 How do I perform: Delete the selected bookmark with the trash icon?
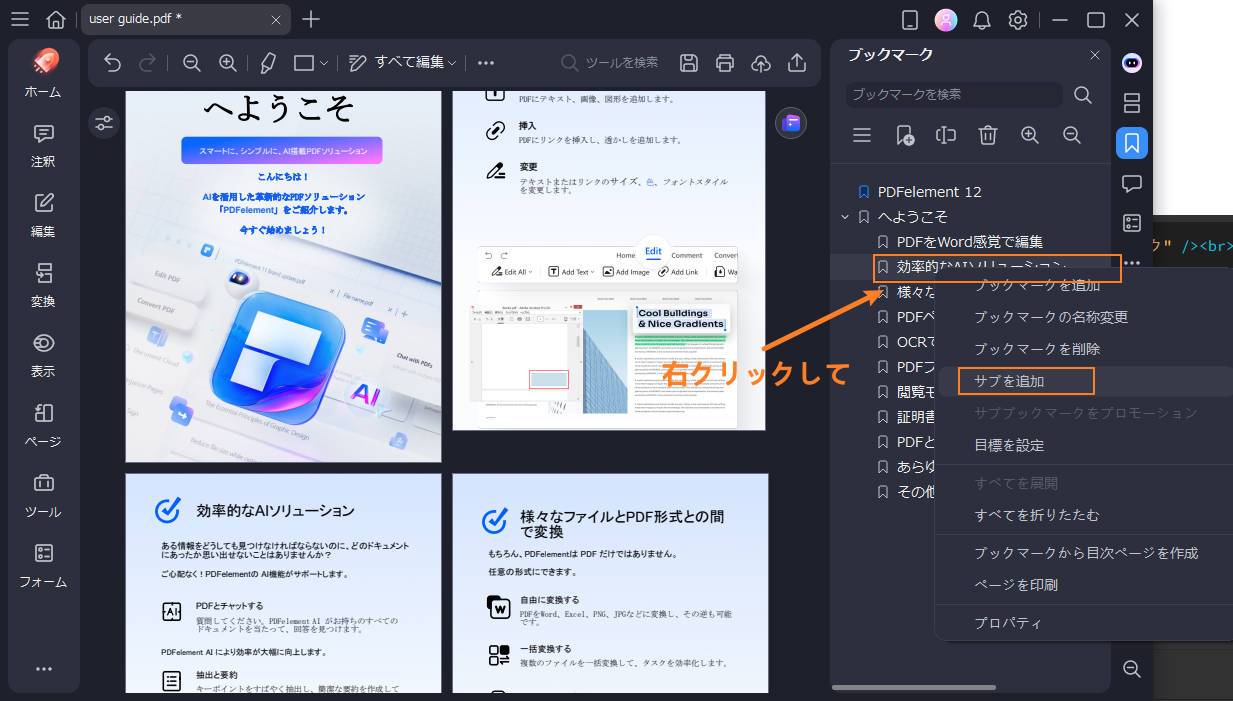[x=987, y=135]
